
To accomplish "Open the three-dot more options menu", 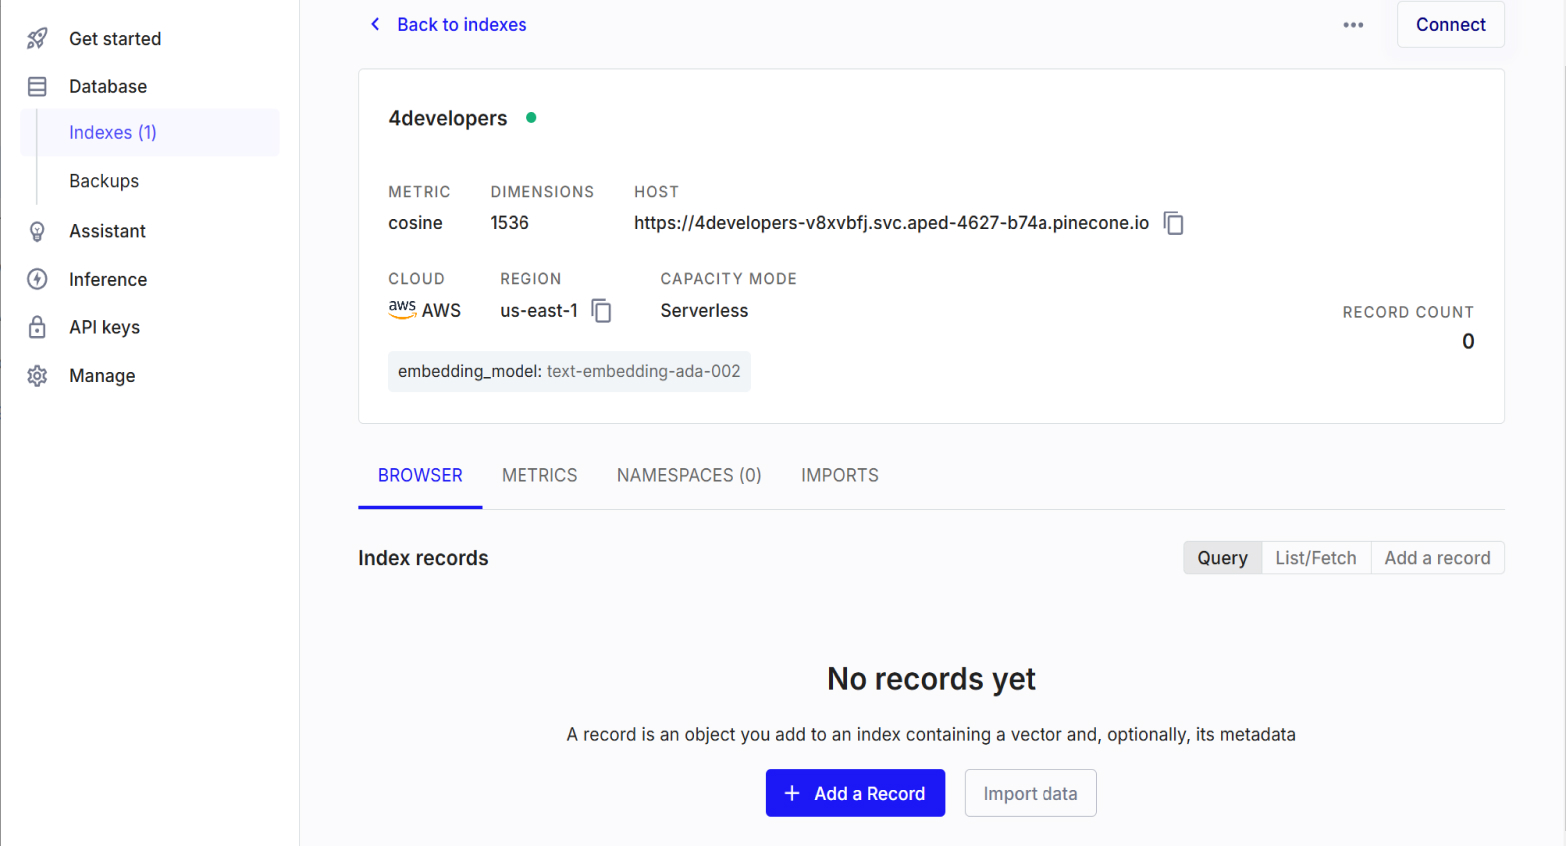I will pos(1353,25).
